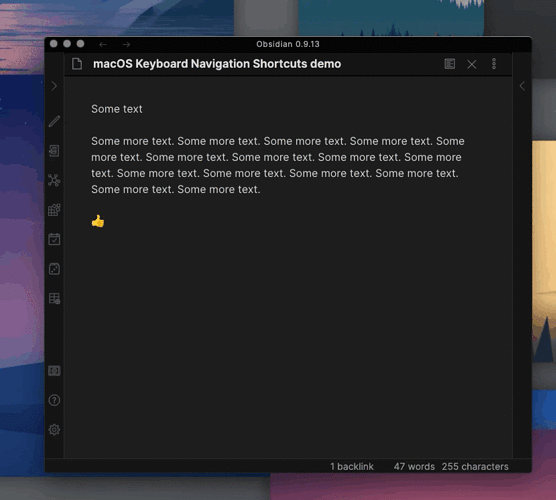Open the help question mark icon

[54, 400]
